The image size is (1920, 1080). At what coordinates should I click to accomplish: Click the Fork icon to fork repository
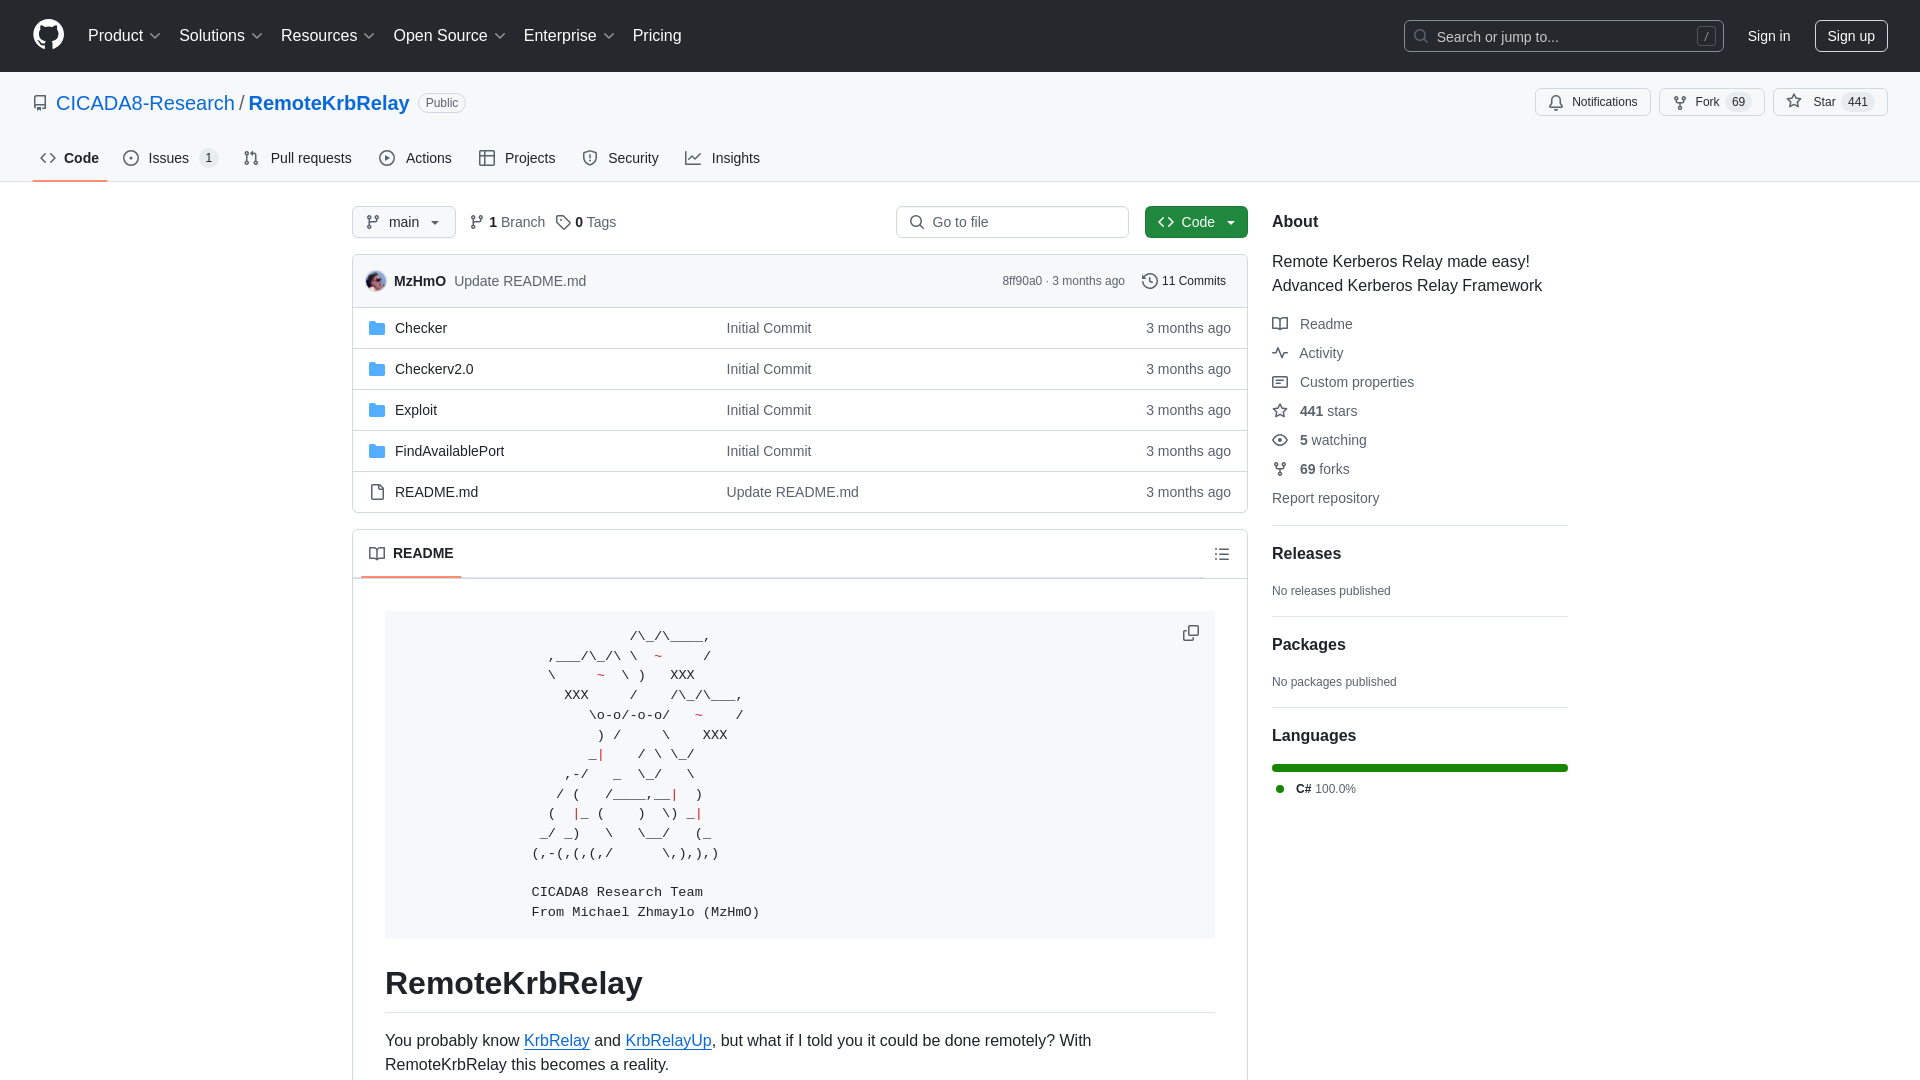tap(1679, 102)
